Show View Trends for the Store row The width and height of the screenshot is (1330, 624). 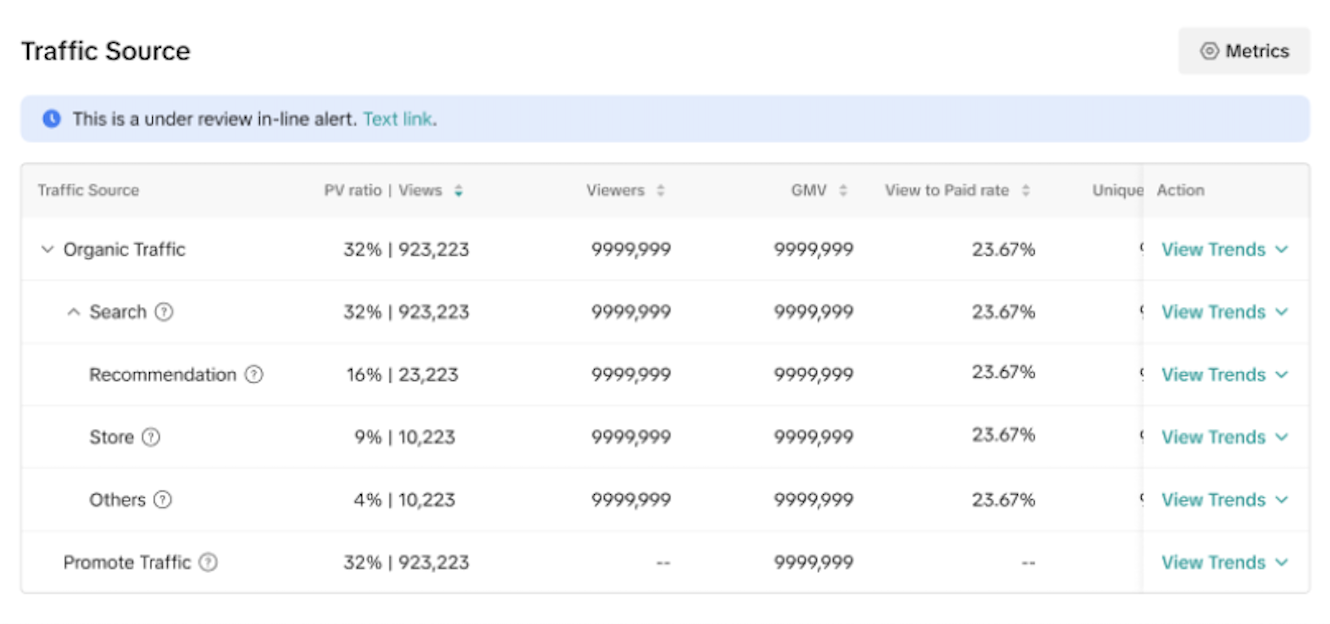coord(1224,437)
